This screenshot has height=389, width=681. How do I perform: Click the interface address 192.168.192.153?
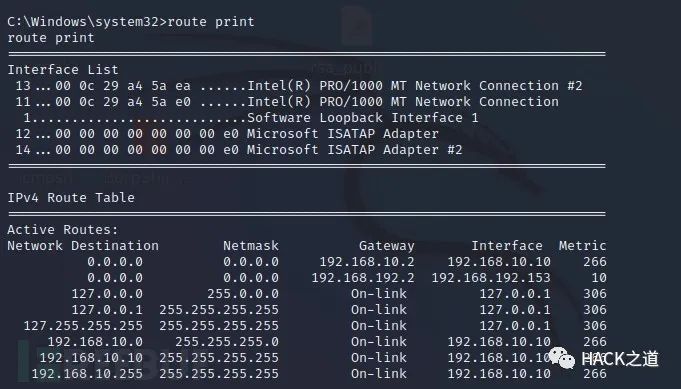(x=491, y=277)
